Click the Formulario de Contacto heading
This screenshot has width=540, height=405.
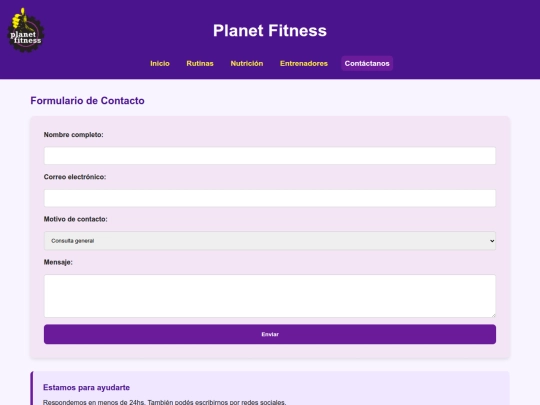point(87,101)
